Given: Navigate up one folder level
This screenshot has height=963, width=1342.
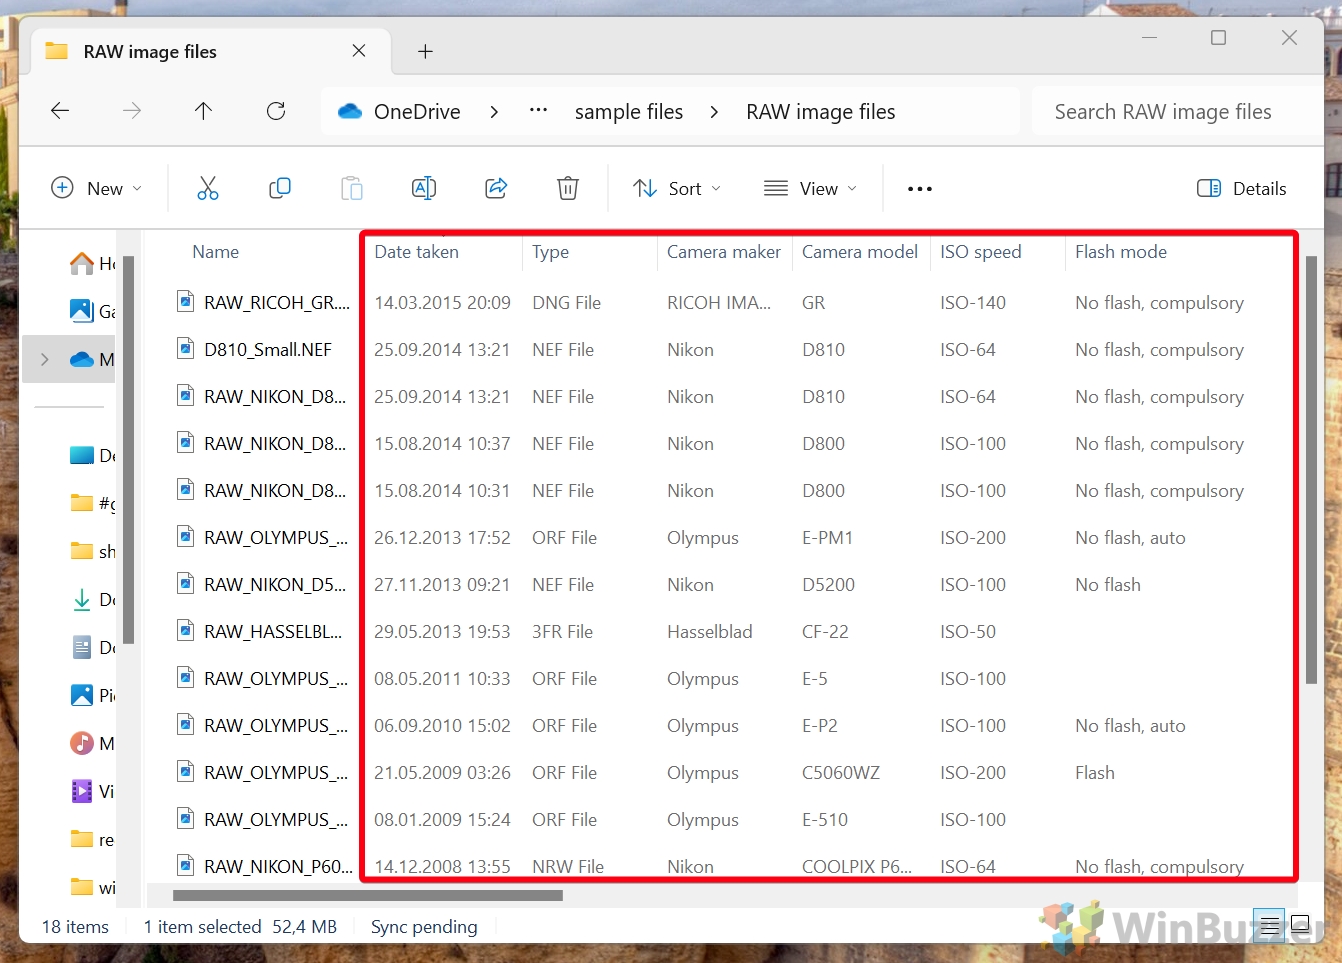Looking at the screenshot, I should (x=204, y=111).
